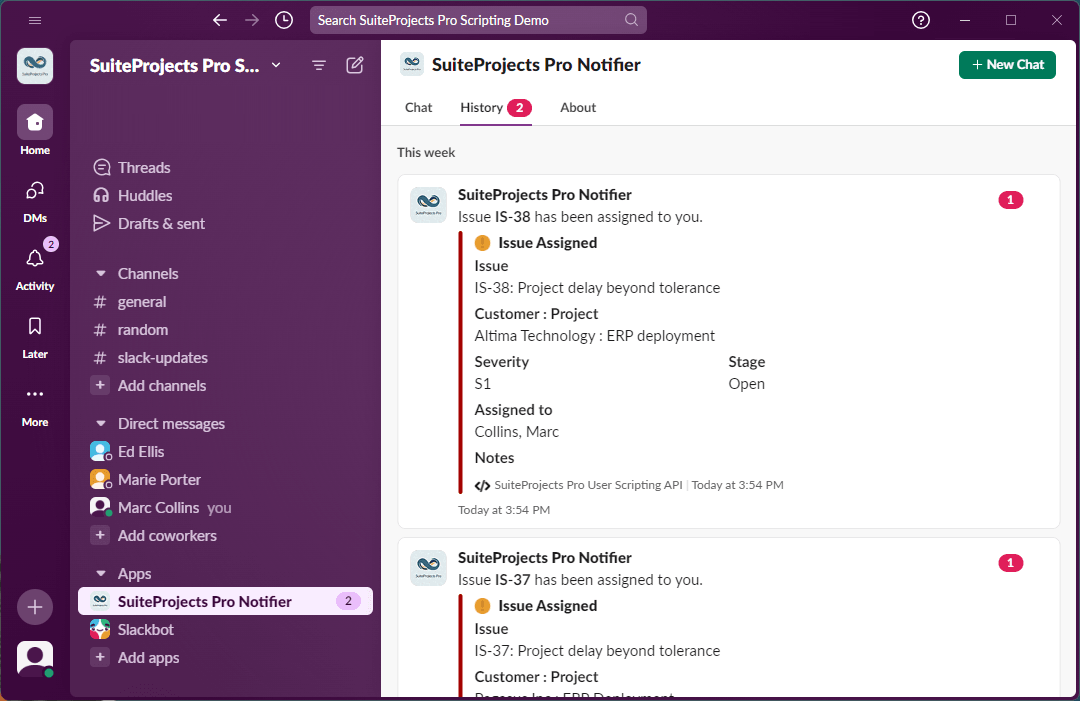
Task: Click the code icon beside User Scripting API
Action: tap(482, 485)
